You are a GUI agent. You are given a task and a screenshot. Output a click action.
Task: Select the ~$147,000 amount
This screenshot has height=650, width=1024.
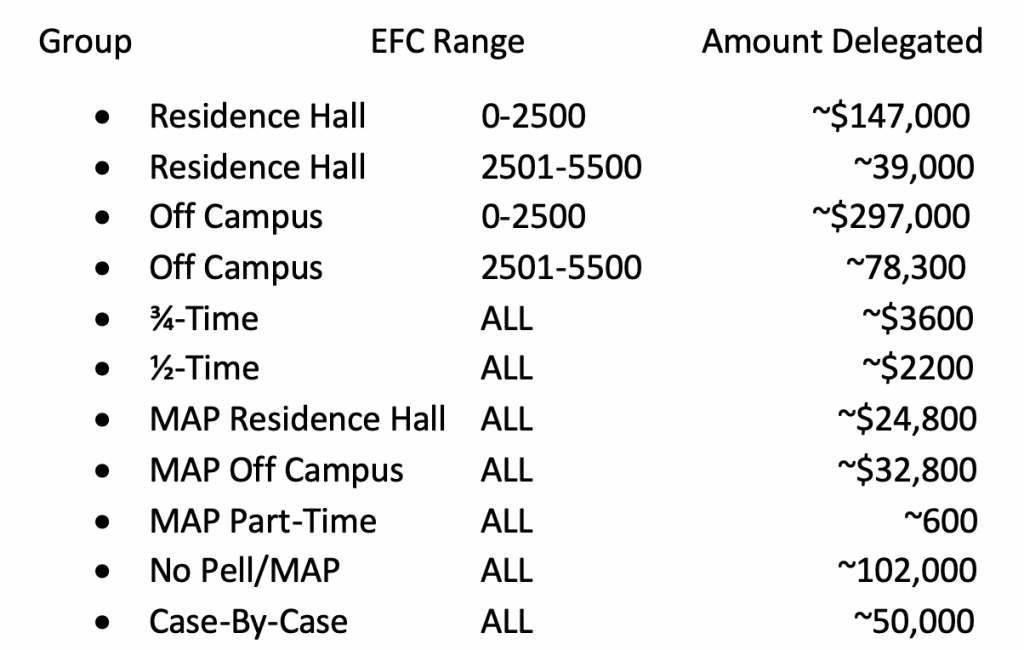891,116
